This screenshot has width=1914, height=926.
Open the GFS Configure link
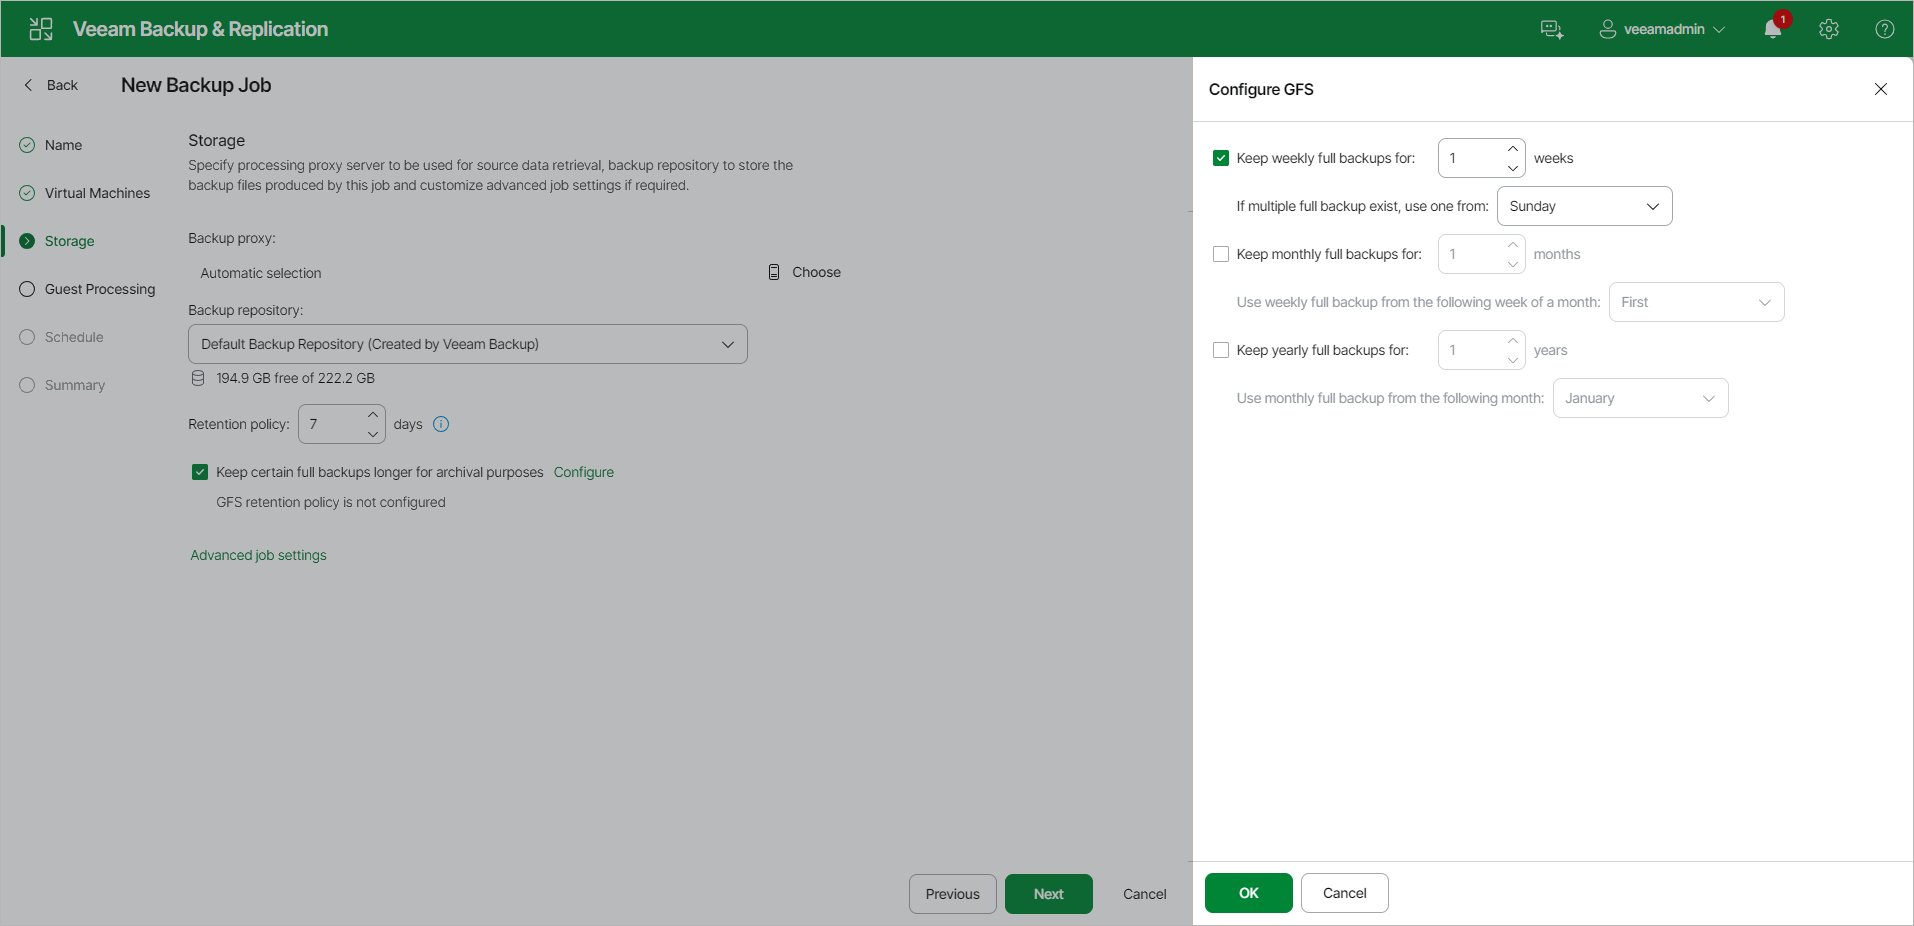[x=584, y=472]
